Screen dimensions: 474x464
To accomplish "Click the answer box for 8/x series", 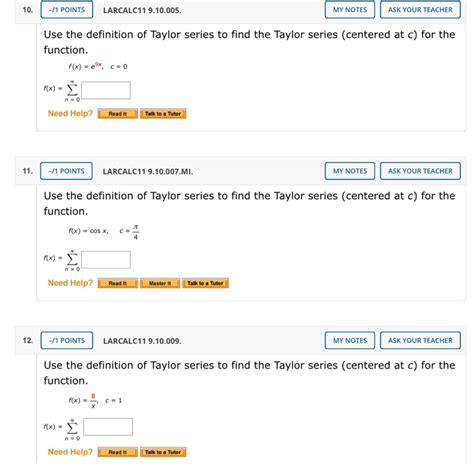I will click(x=108, y=427).
